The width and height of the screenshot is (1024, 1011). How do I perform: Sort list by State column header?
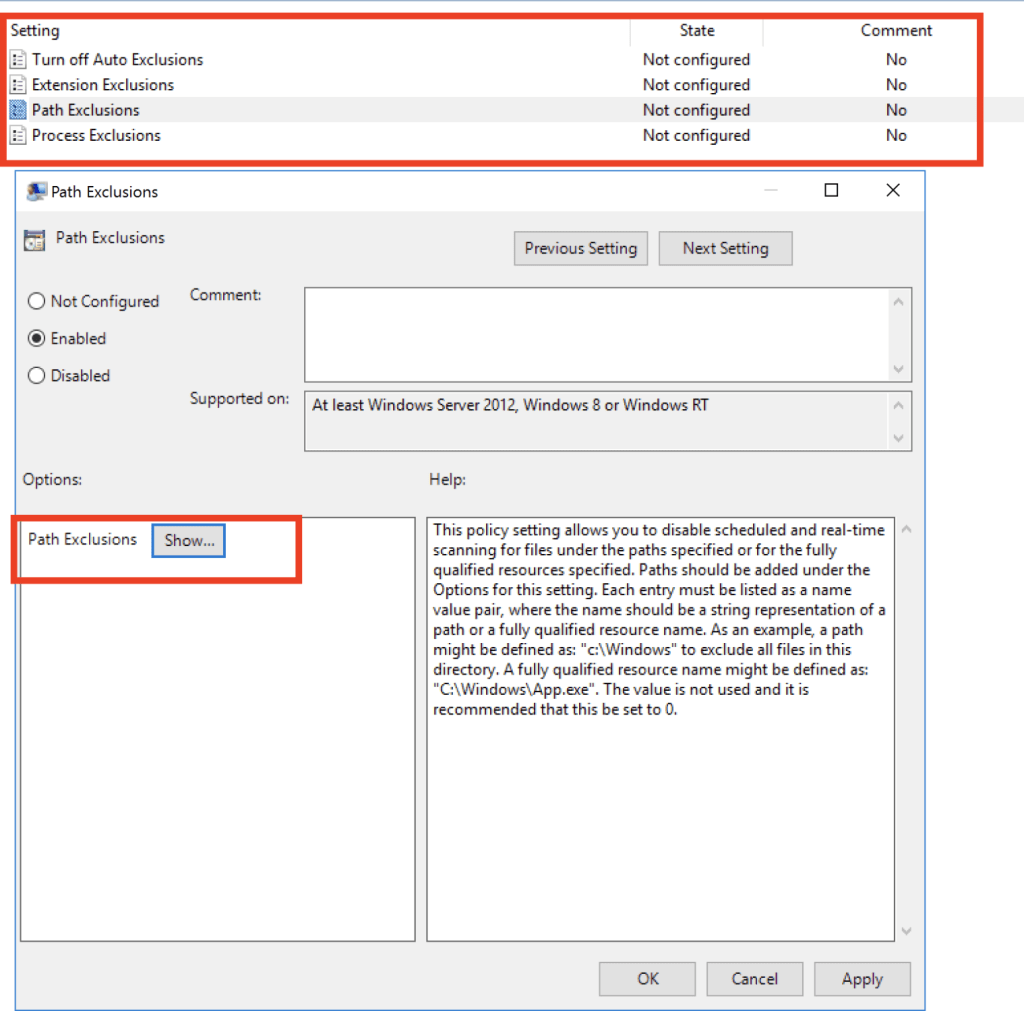coord(696,31)
